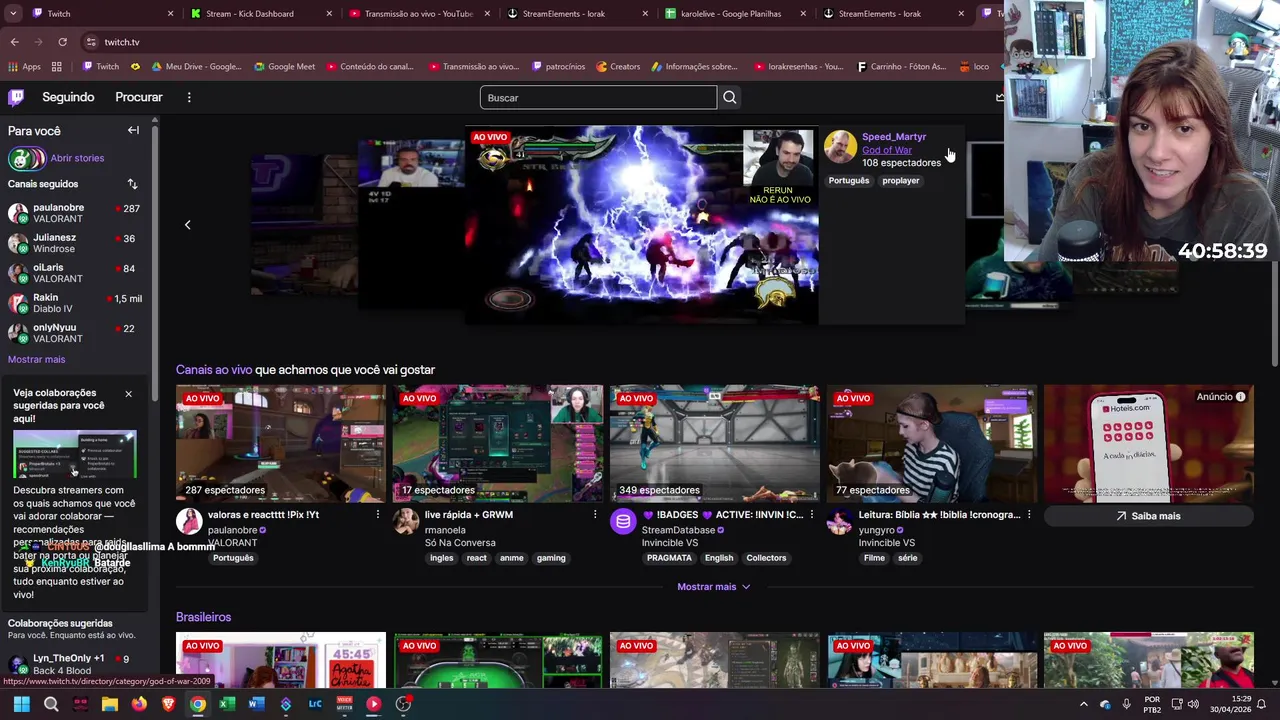Play the featured God of War stream

(x=641, y=225)
